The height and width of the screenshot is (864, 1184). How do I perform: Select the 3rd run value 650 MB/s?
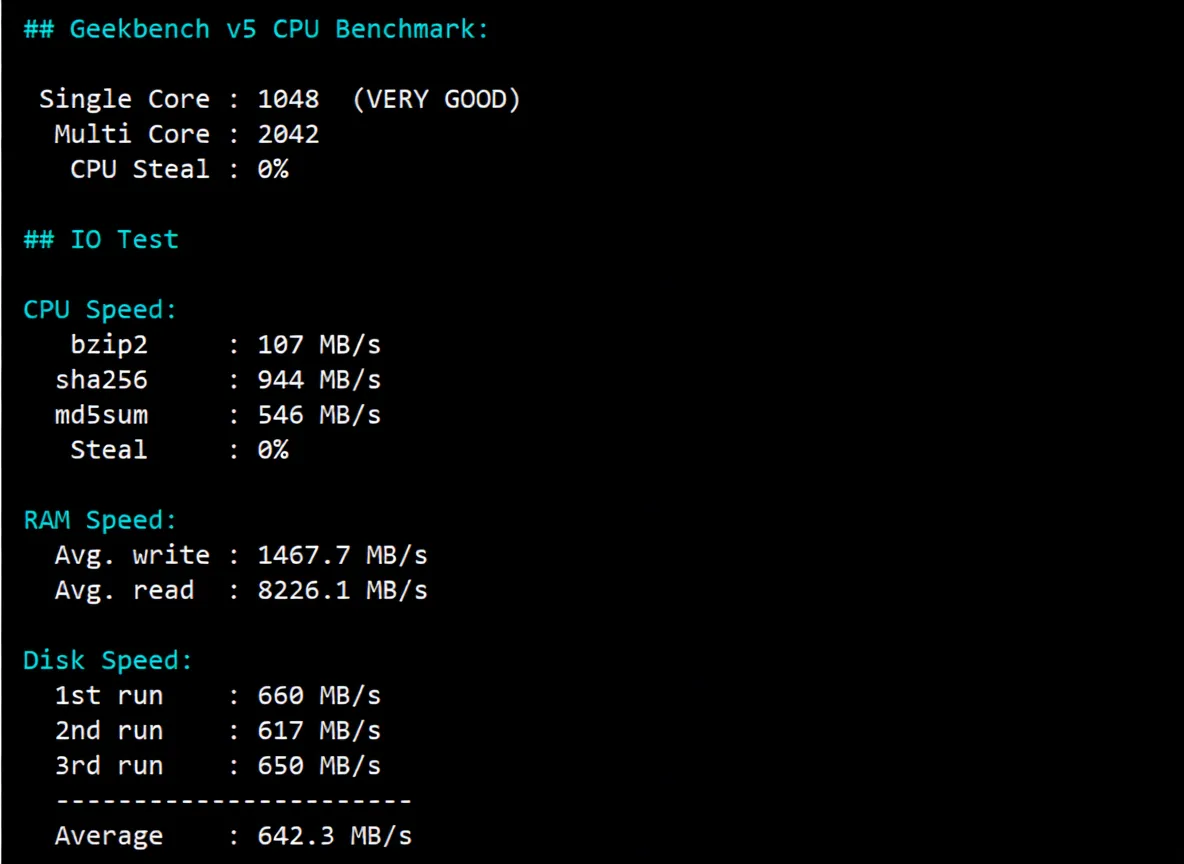(318, 765)
